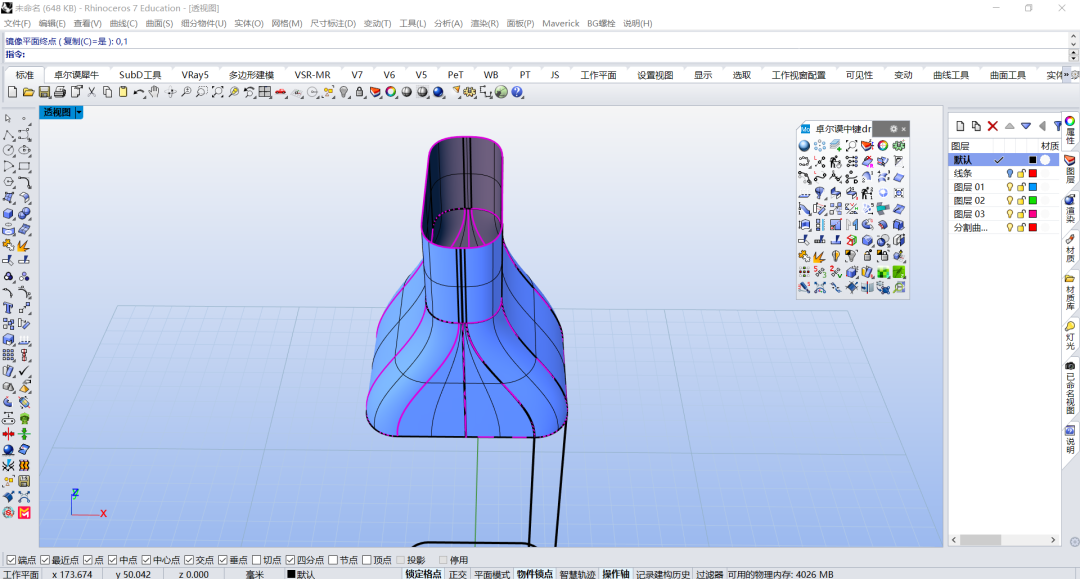Image resolution: width=1080 pixels, height=579 pixels.
Task: Create a new layer in the layers panel
Action: pos(960,126)
